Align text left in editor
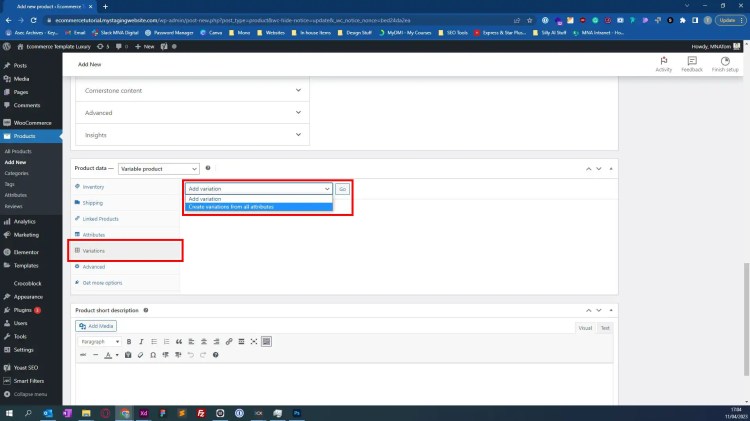This screenshot has height=421, width=750. point(191,342)
